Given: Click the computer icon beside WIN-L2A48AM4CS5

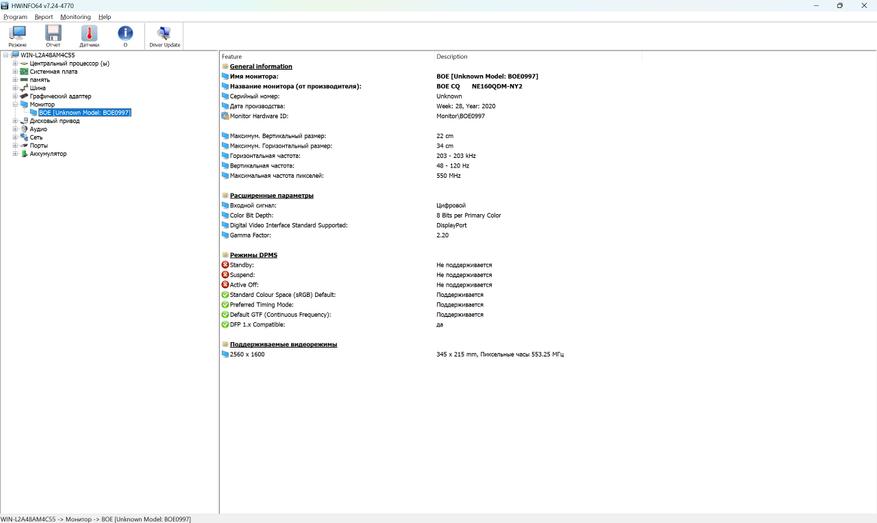Looking at the screenshot, I should point(15,55).
